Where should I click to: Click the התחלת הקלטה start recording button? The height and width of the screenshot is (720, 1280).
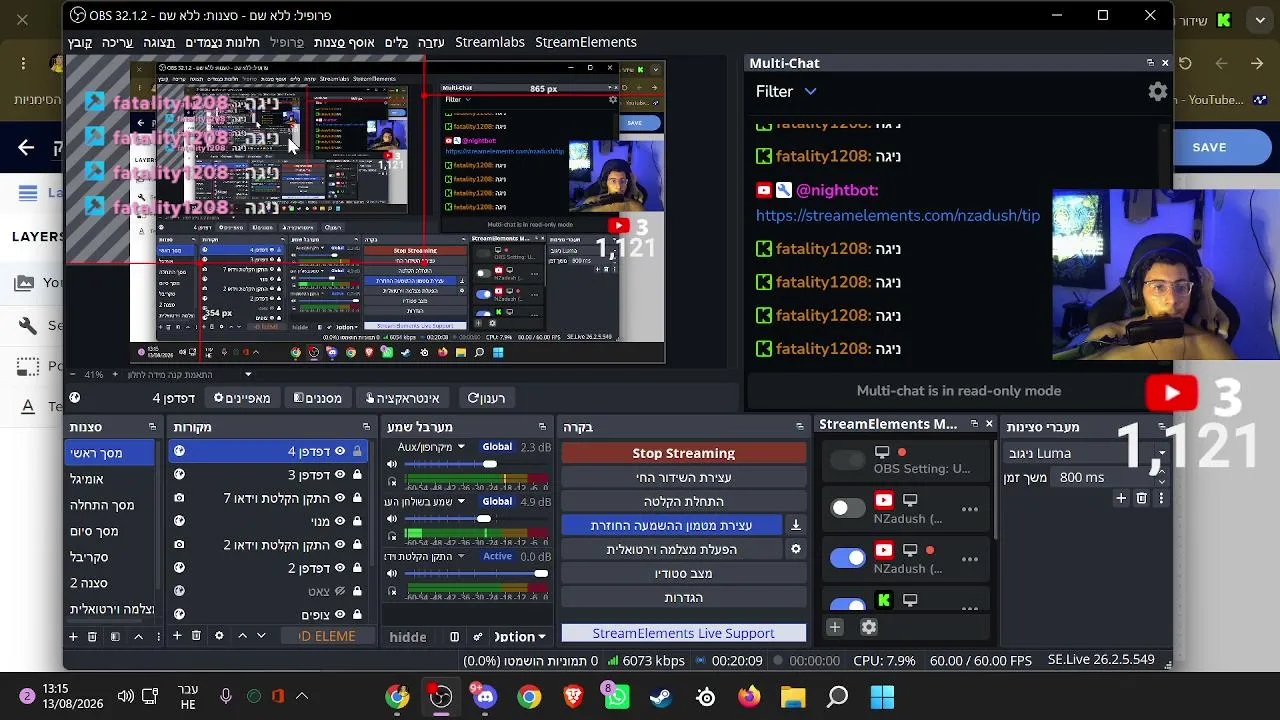684,501
